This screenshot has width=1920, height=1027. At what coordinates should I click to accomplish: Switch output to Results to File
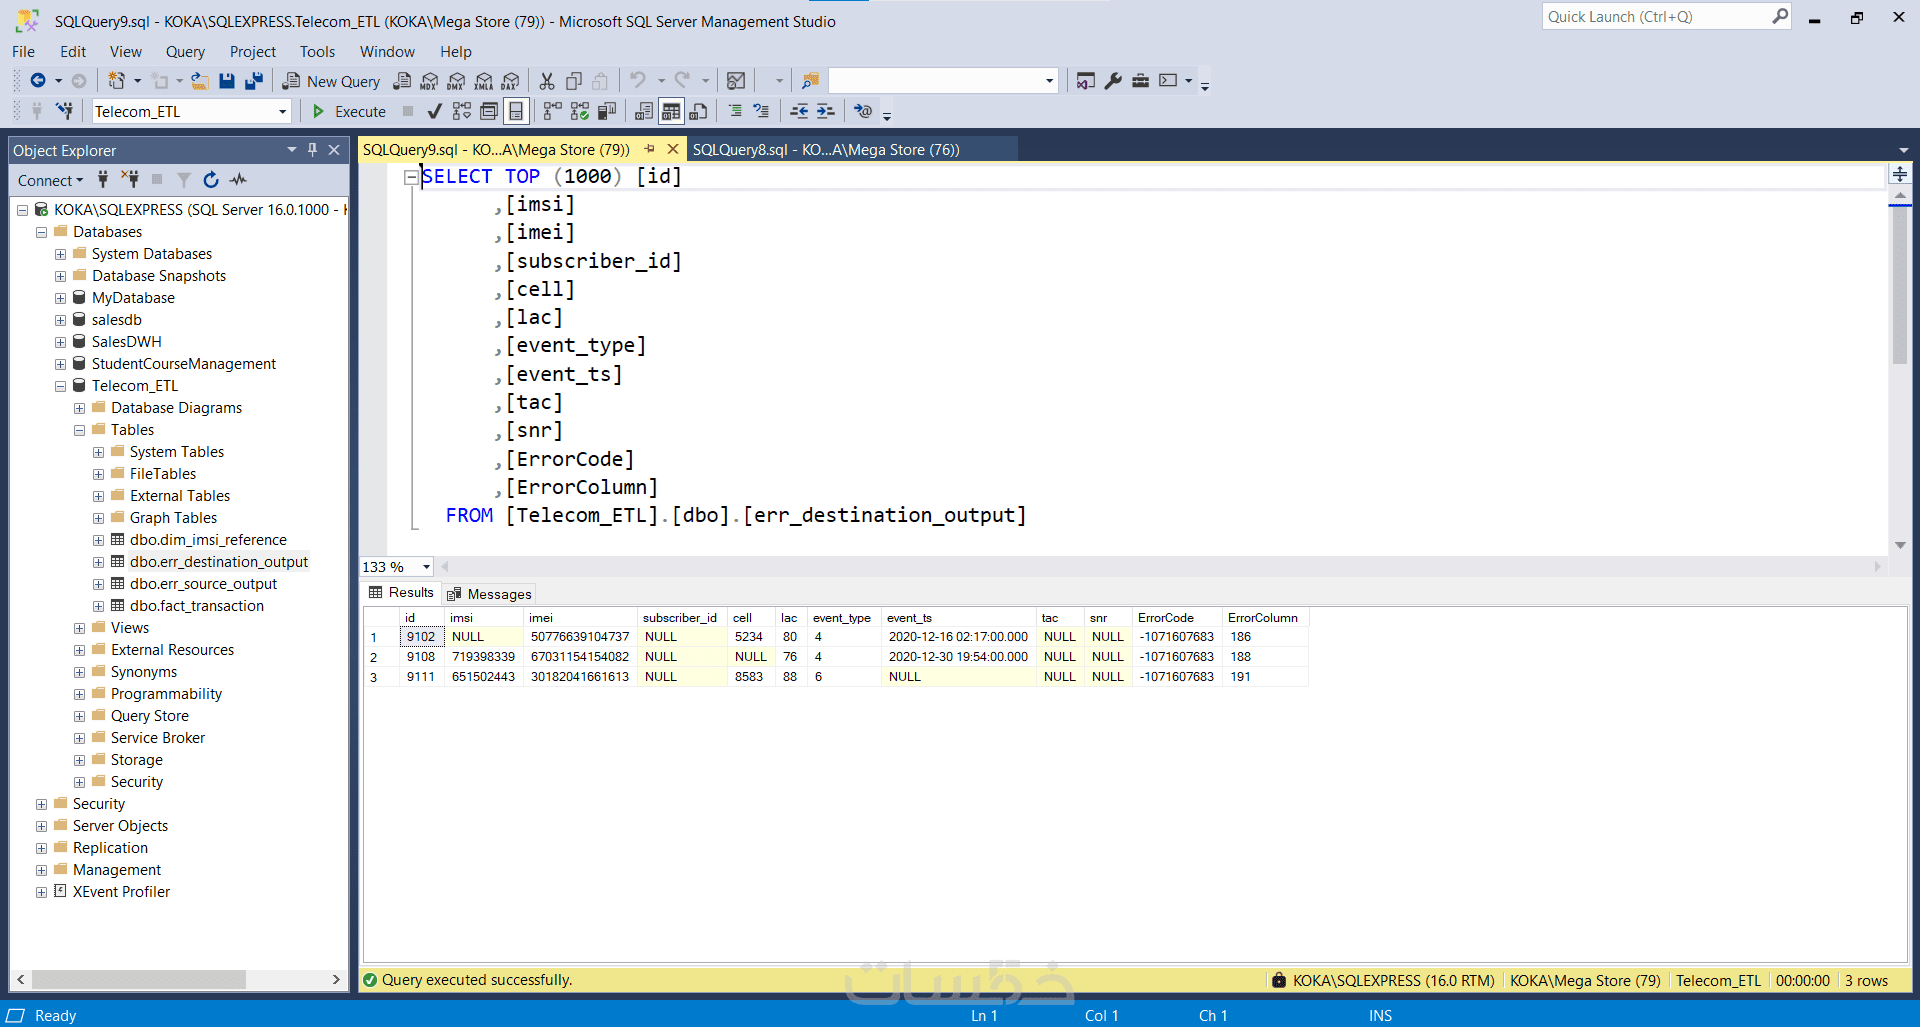pyautogui.click(x=698, y=111)
